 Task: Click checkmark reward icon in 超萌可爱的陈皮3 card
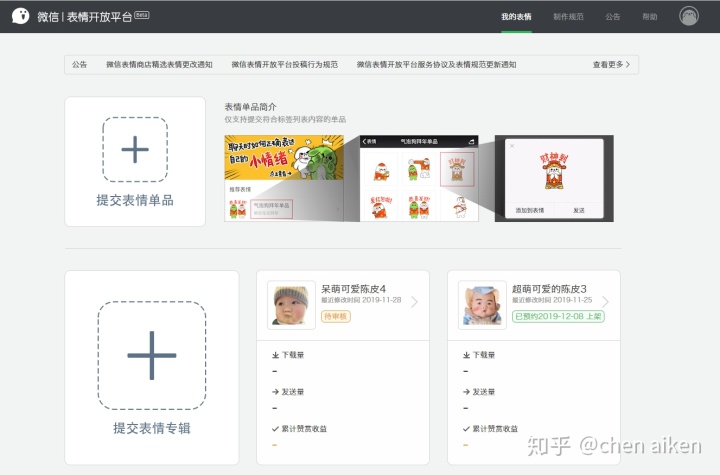point(467,429)
